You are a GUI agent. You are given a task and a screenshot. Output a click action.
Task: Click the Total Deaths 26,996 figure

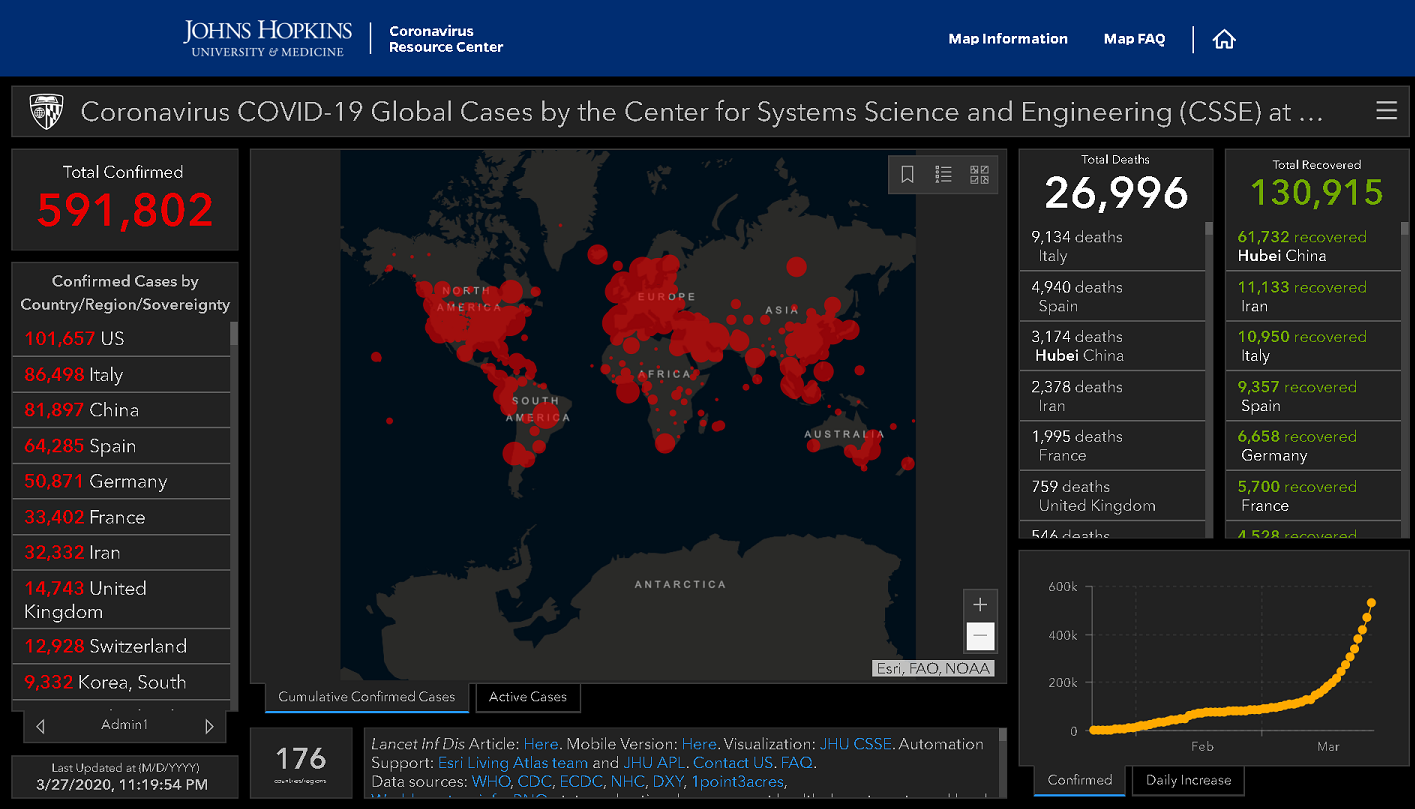click(x=1116, y=192)
